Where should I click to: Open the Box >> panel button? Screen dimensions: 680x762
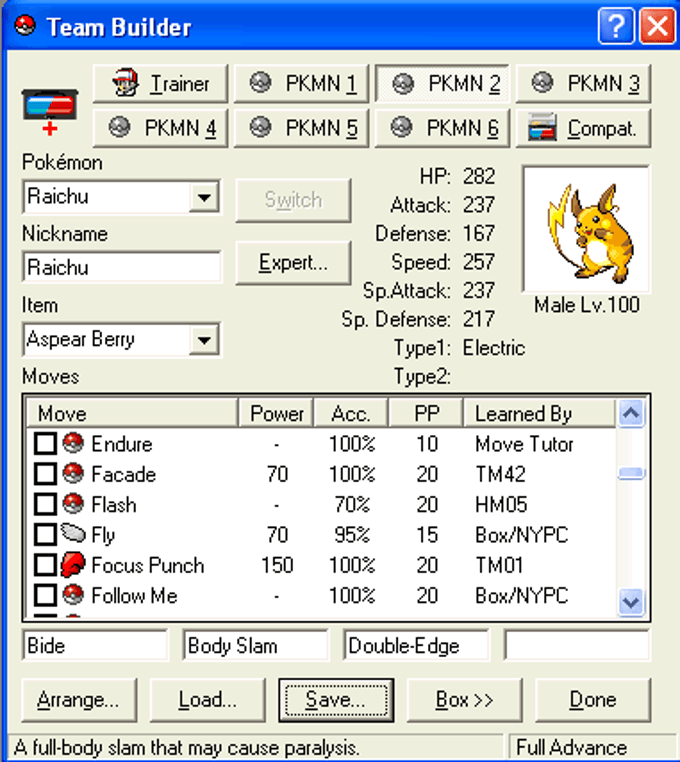(464, 700)
